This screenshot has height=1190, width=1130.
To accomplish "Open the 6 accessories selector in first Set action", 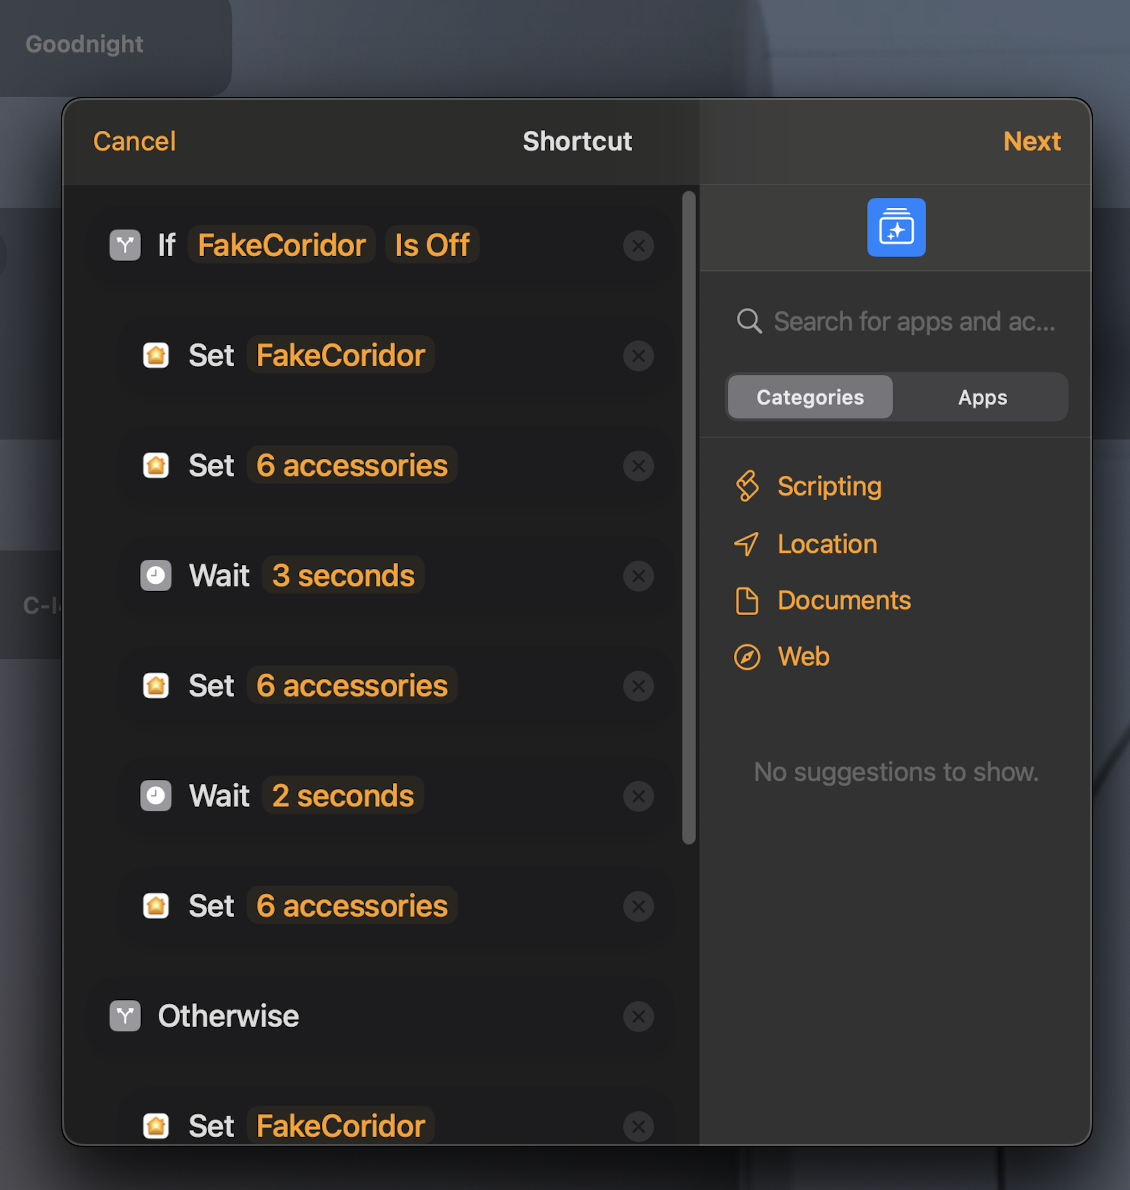I will pyautogui.click(x=351, y=465).
